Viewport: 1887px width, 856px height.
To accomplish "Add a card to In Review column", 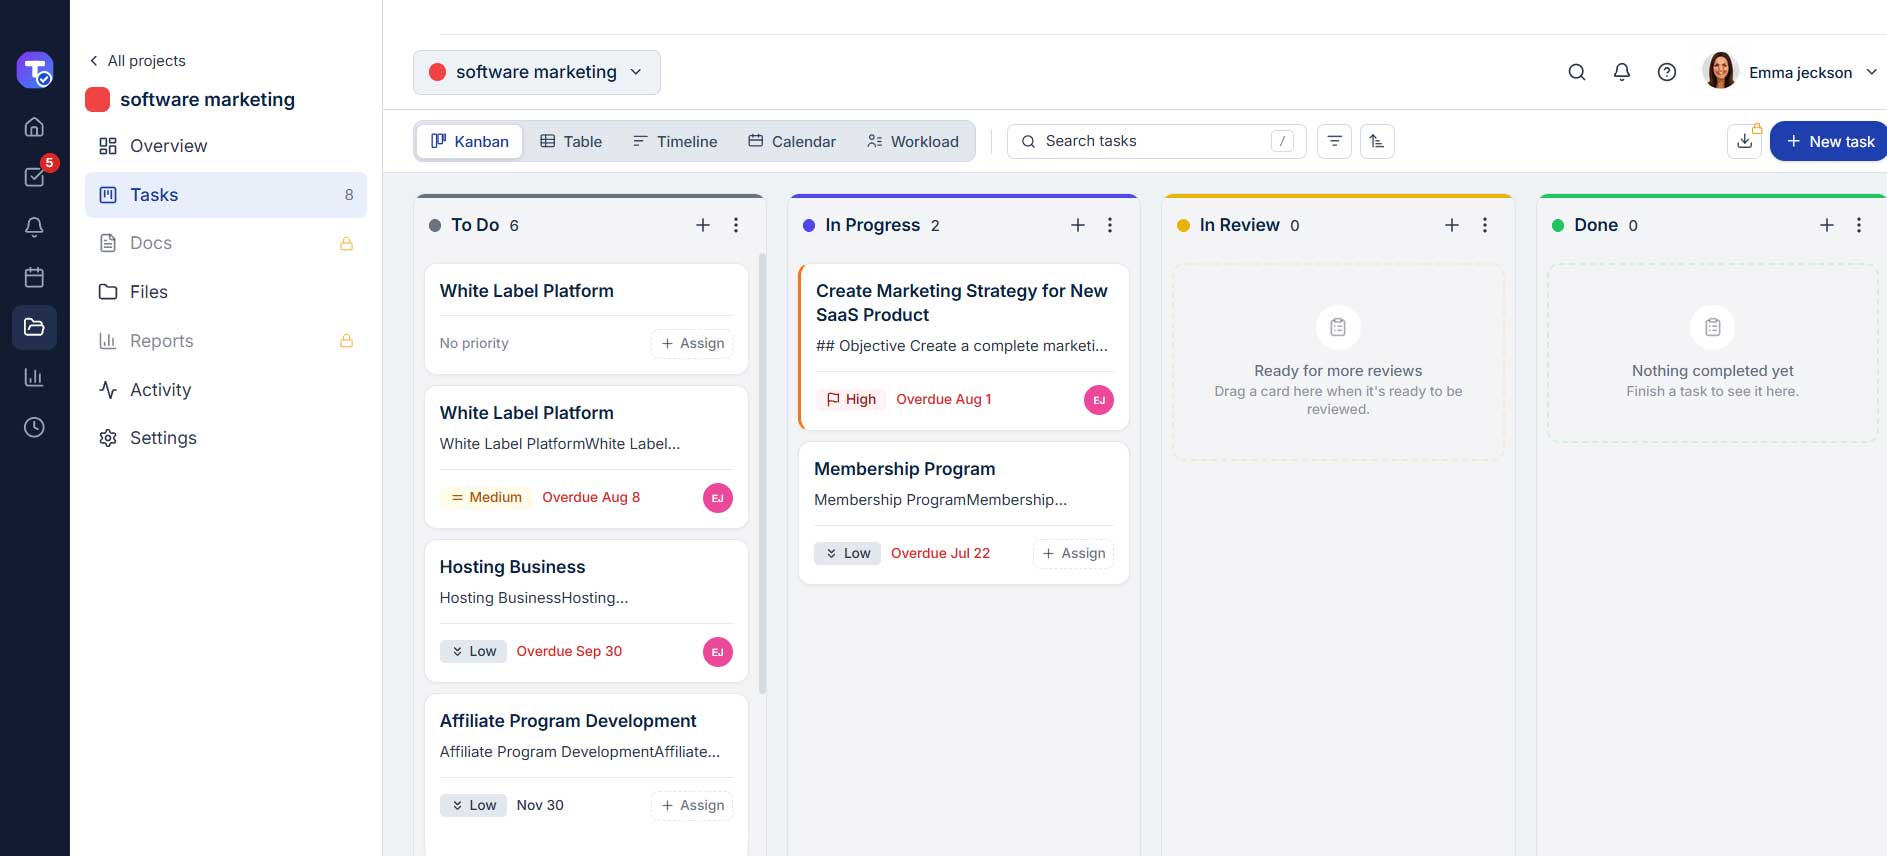I will 1452,225.
